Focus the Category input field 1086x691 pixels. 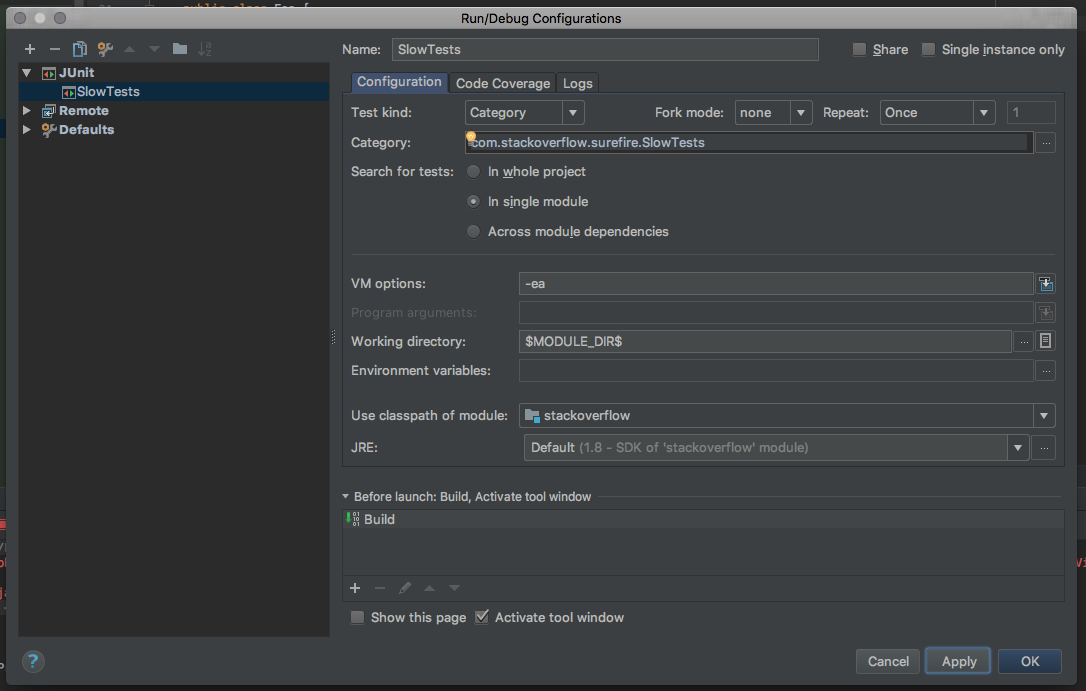pyautogui.click(x=749, y=143)
